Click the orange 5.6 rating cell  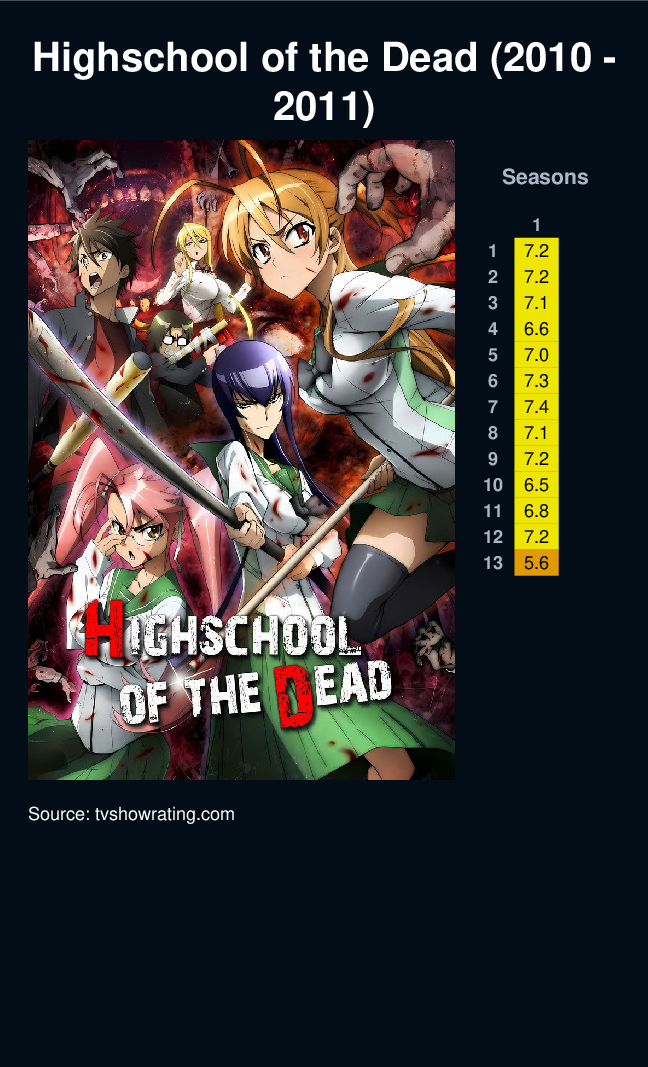[x=536, y=562]
